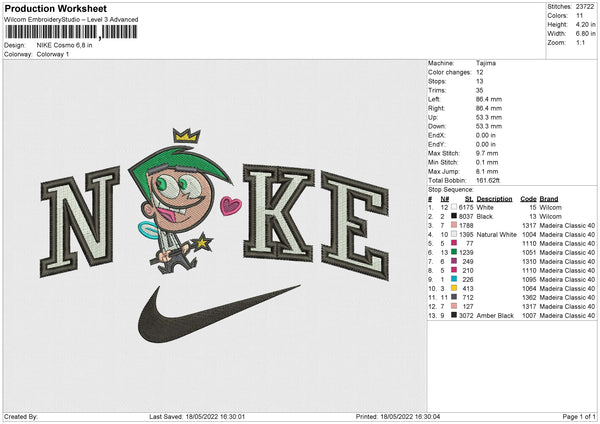Image resolution: width=600 pixels, height=424 pixels.
Task: Select the "EndY:" label
Action: coord(437,144)
